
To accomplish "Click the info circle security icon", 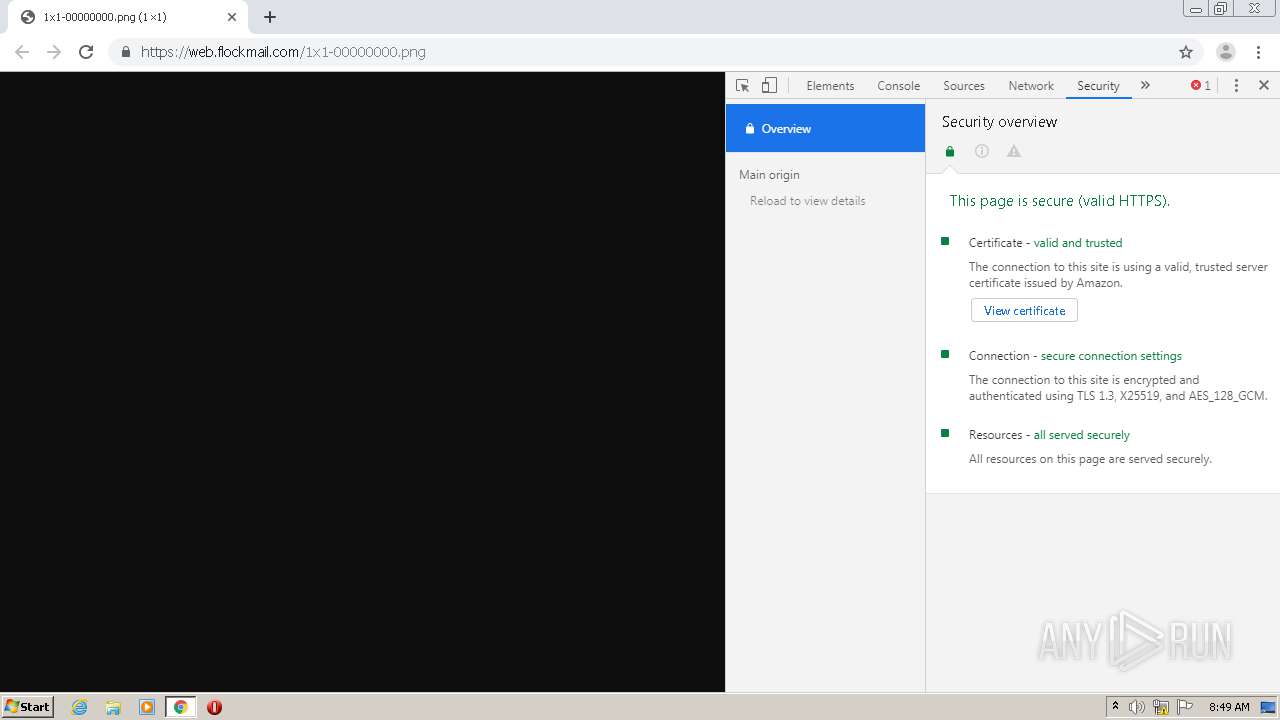I will click(982, 152).
